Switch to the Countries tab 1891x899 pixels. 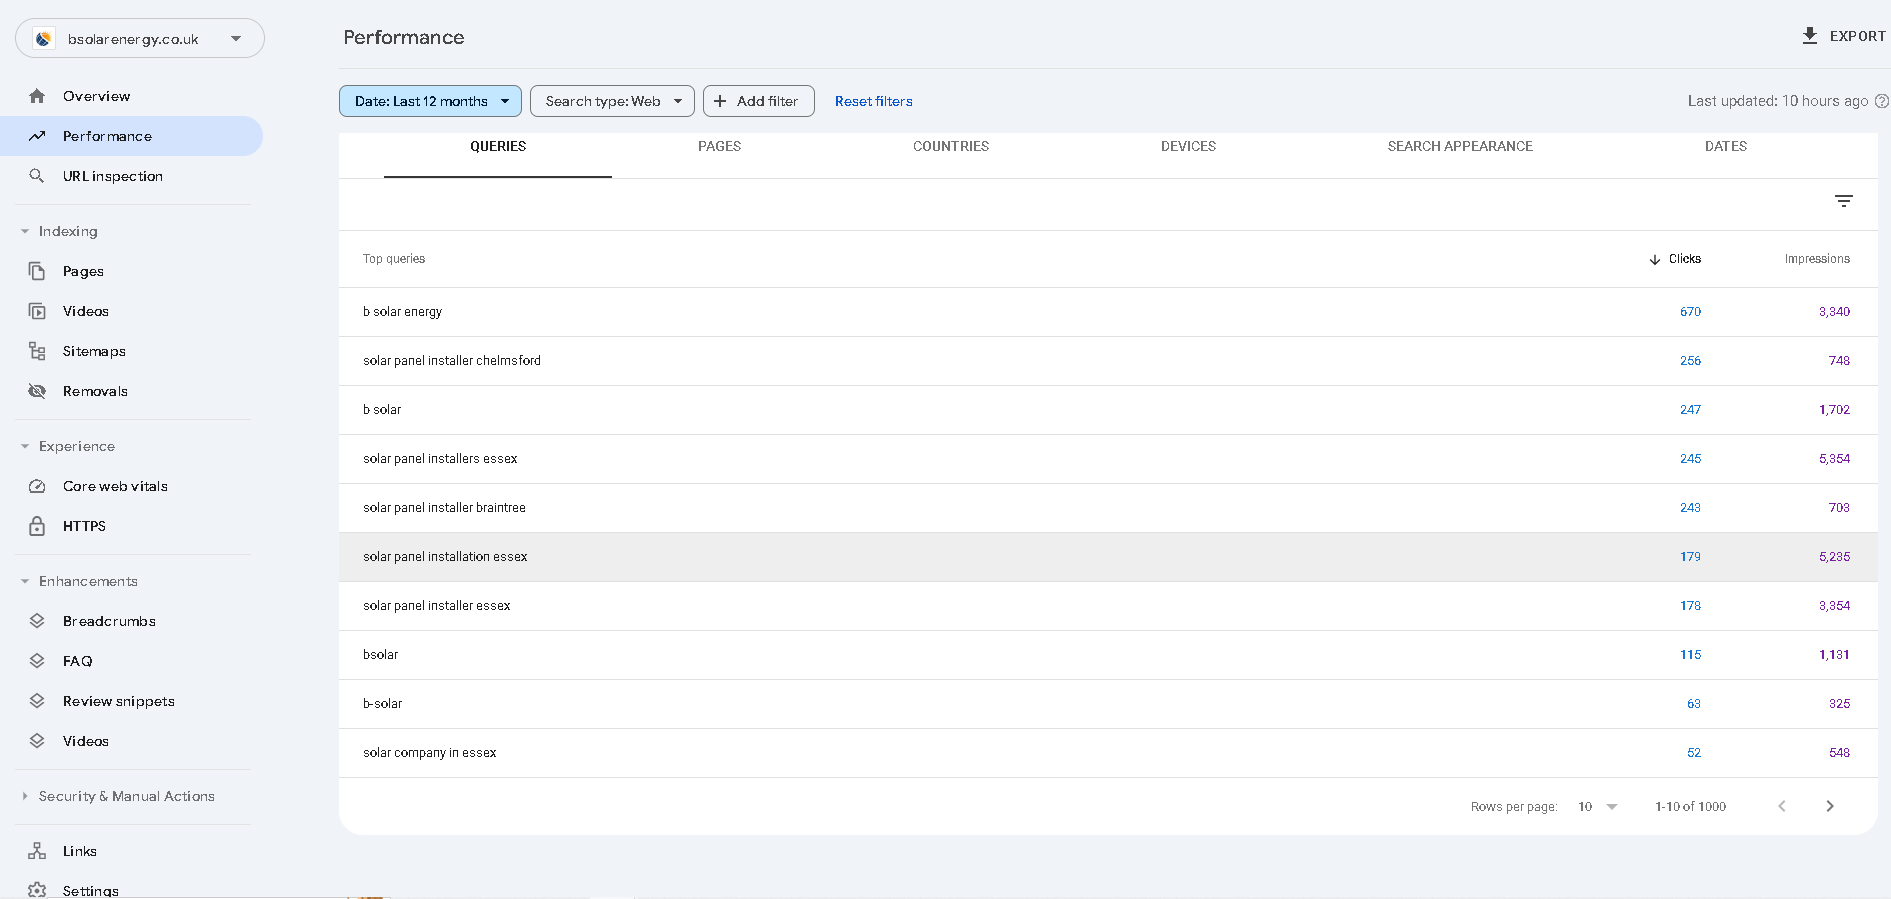click(951, 146)
